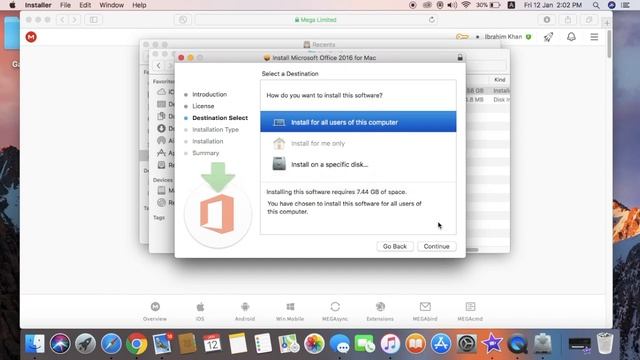The height and width of the screenshot is (360, 640).
Task: Click the MEGA rocket icon
Action: coord(548,37)
